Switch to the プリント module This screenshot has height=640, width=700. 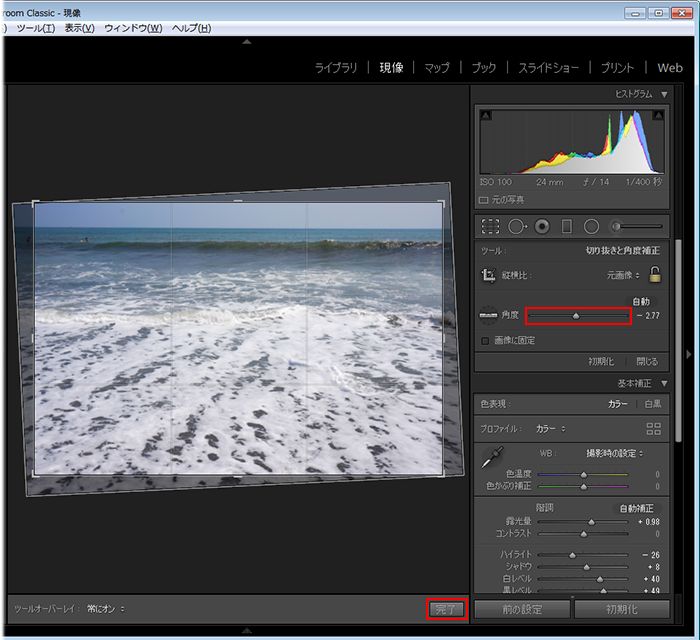click(617, 68)
